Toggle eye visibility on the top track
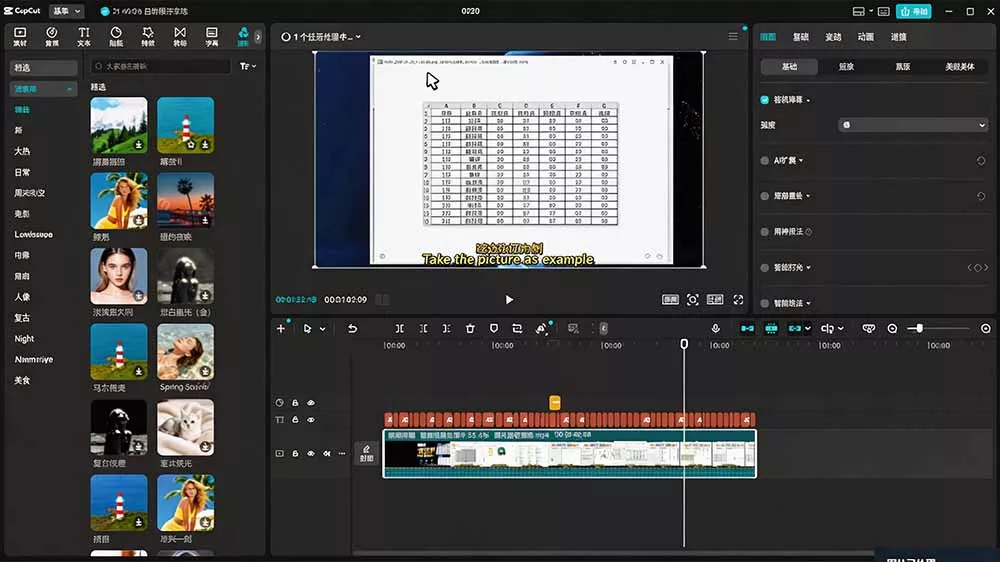Viewport: 1000px width, 562px height. coord(311,403)
